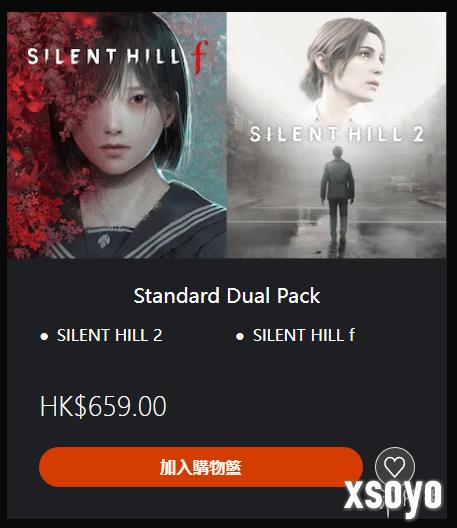Click the leaf emblem on the sailor uniform

point(104,240)
